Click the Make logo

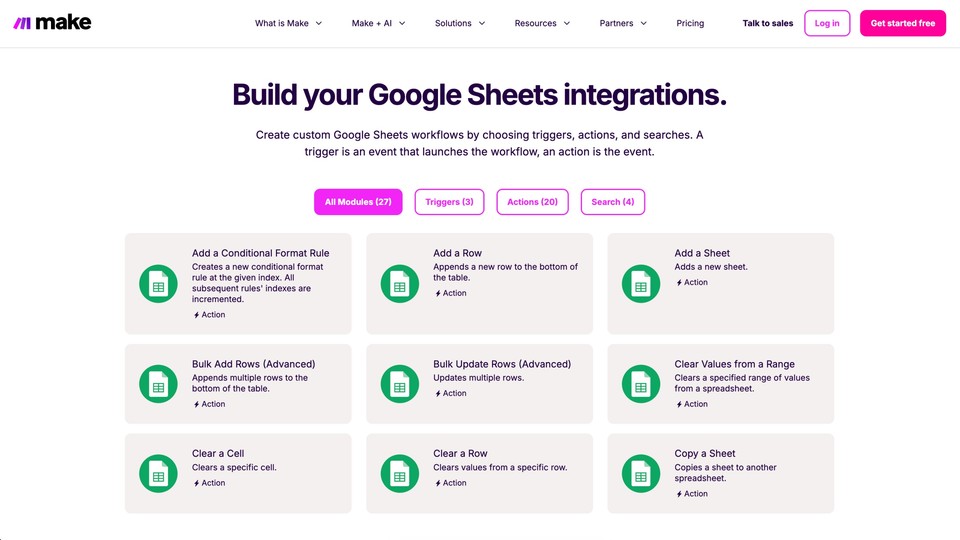(x=52, y=23)
